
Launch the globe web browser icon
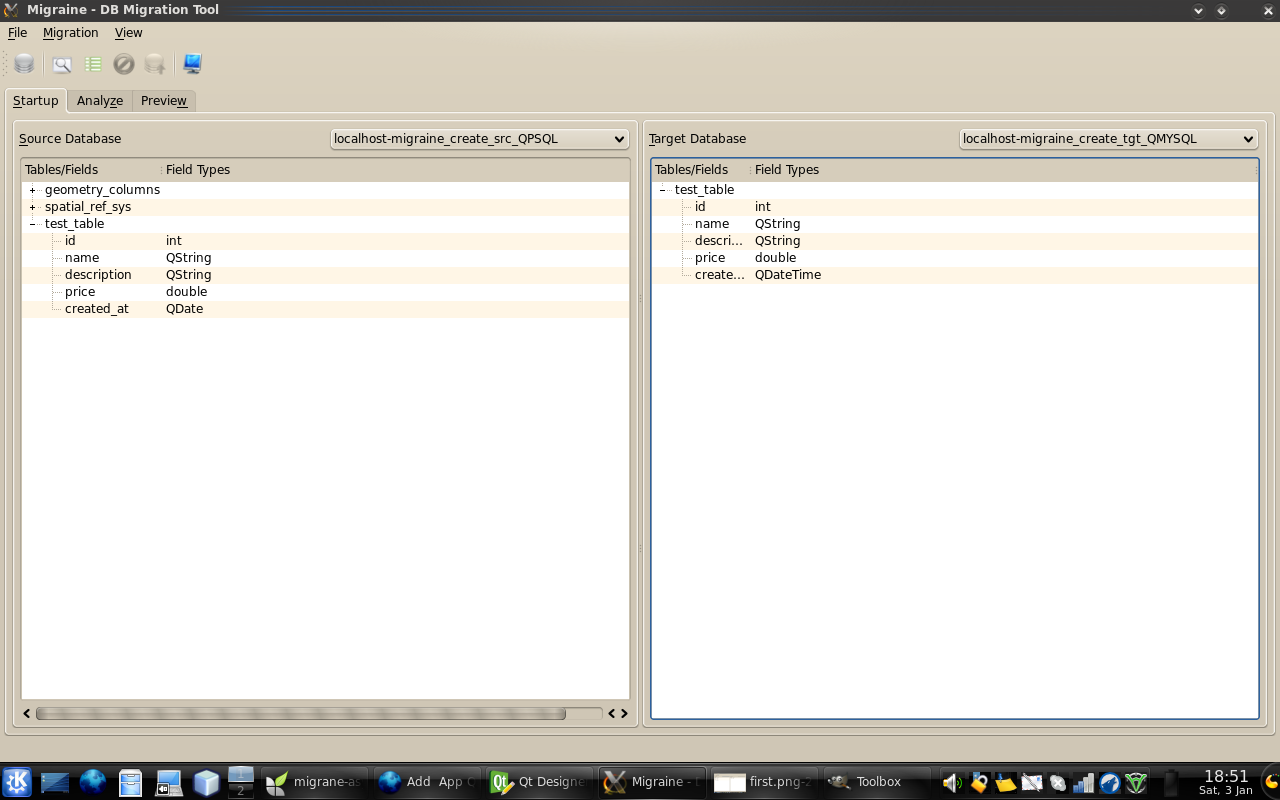point(93,782)
